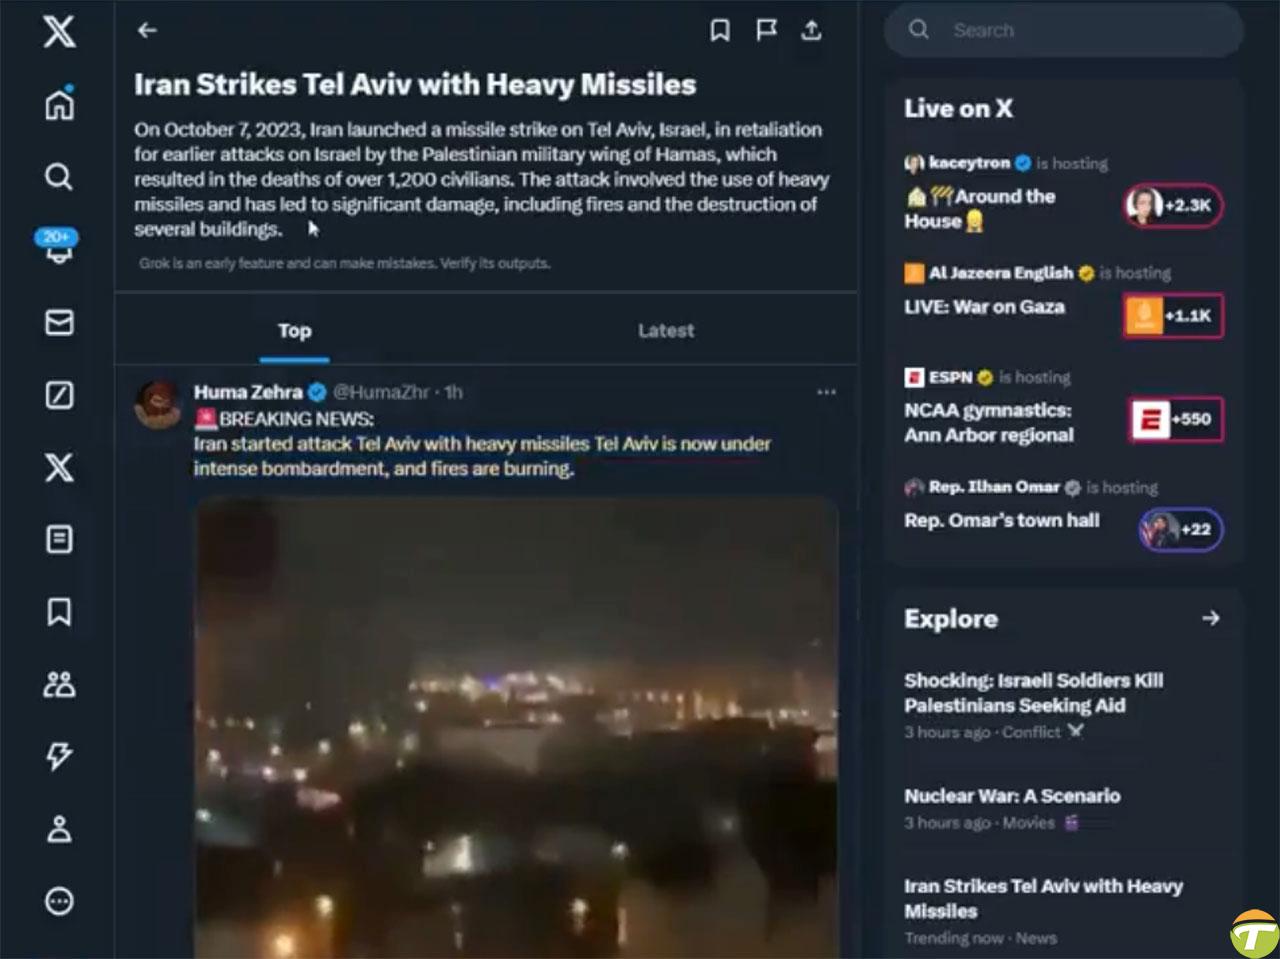This screenshot has height=959, width=1280.
Task: Open 'Shocking: Israeli Soldiers Kill Palestinians' story
Action: [1034, 692]
